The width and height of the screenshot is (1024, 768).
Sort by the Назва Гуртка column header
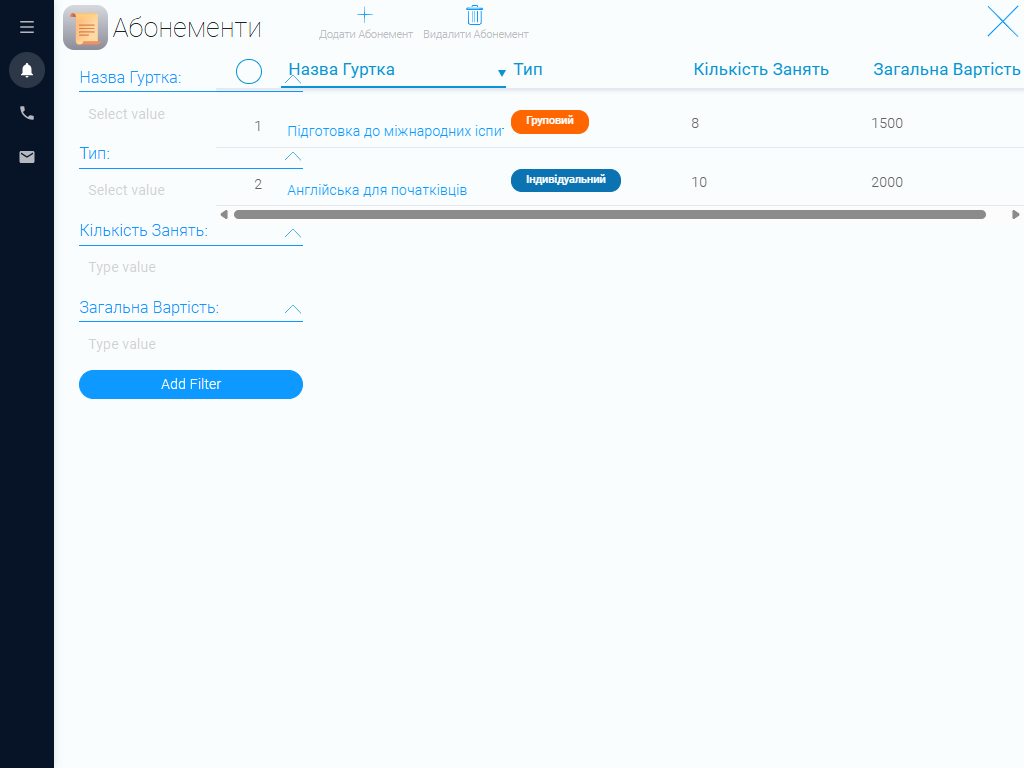tap(342, 69)
